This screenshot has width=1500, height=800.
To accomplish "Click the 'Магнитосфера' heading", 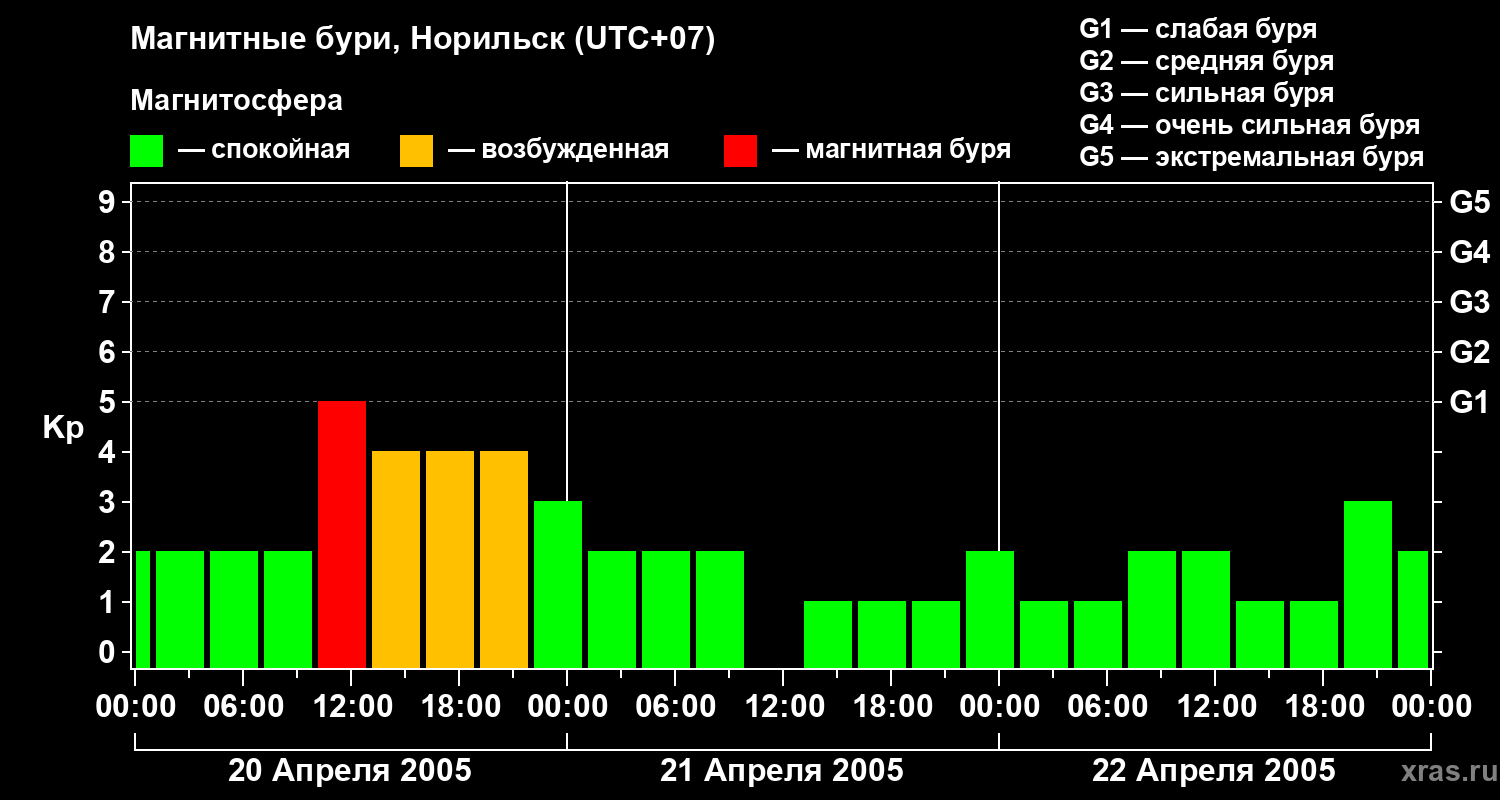I will point(237,101).
